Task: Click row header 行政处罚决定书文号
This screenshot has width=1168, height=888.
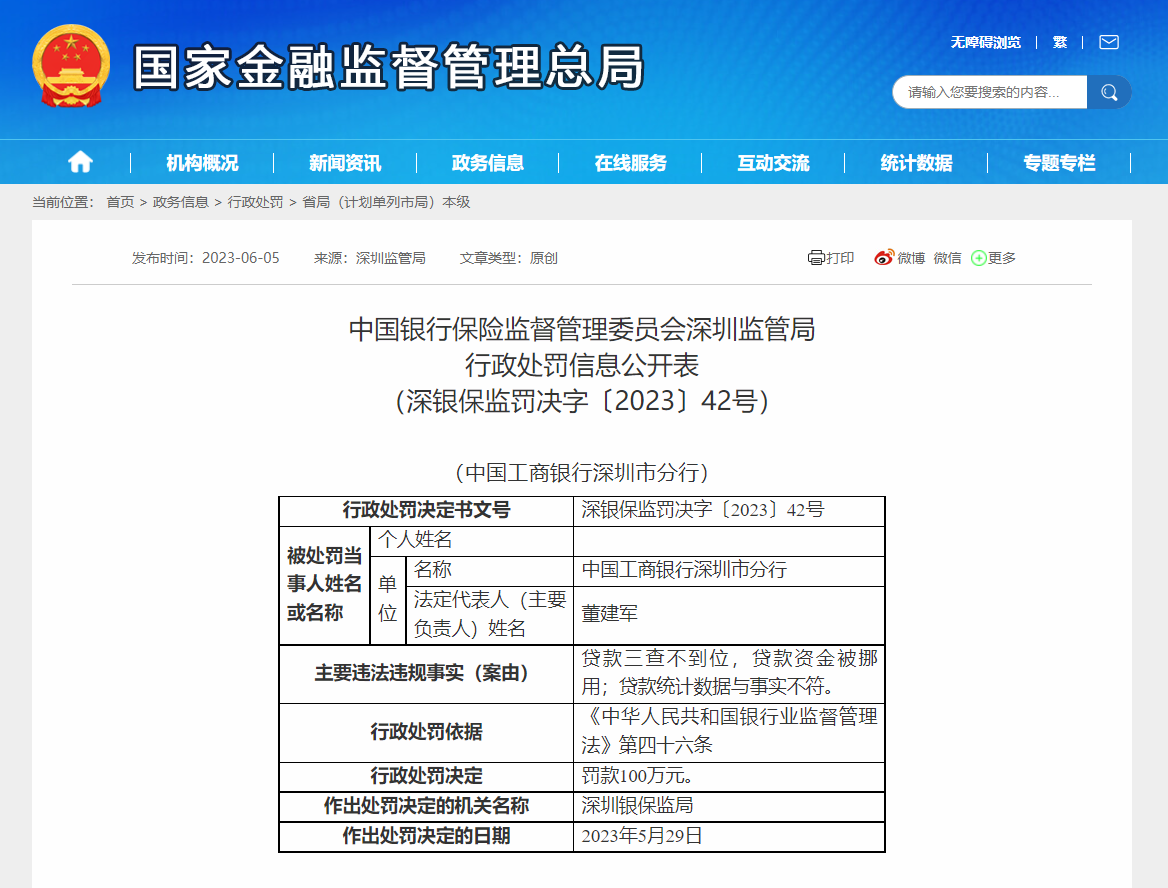Action: coord(426,510)
